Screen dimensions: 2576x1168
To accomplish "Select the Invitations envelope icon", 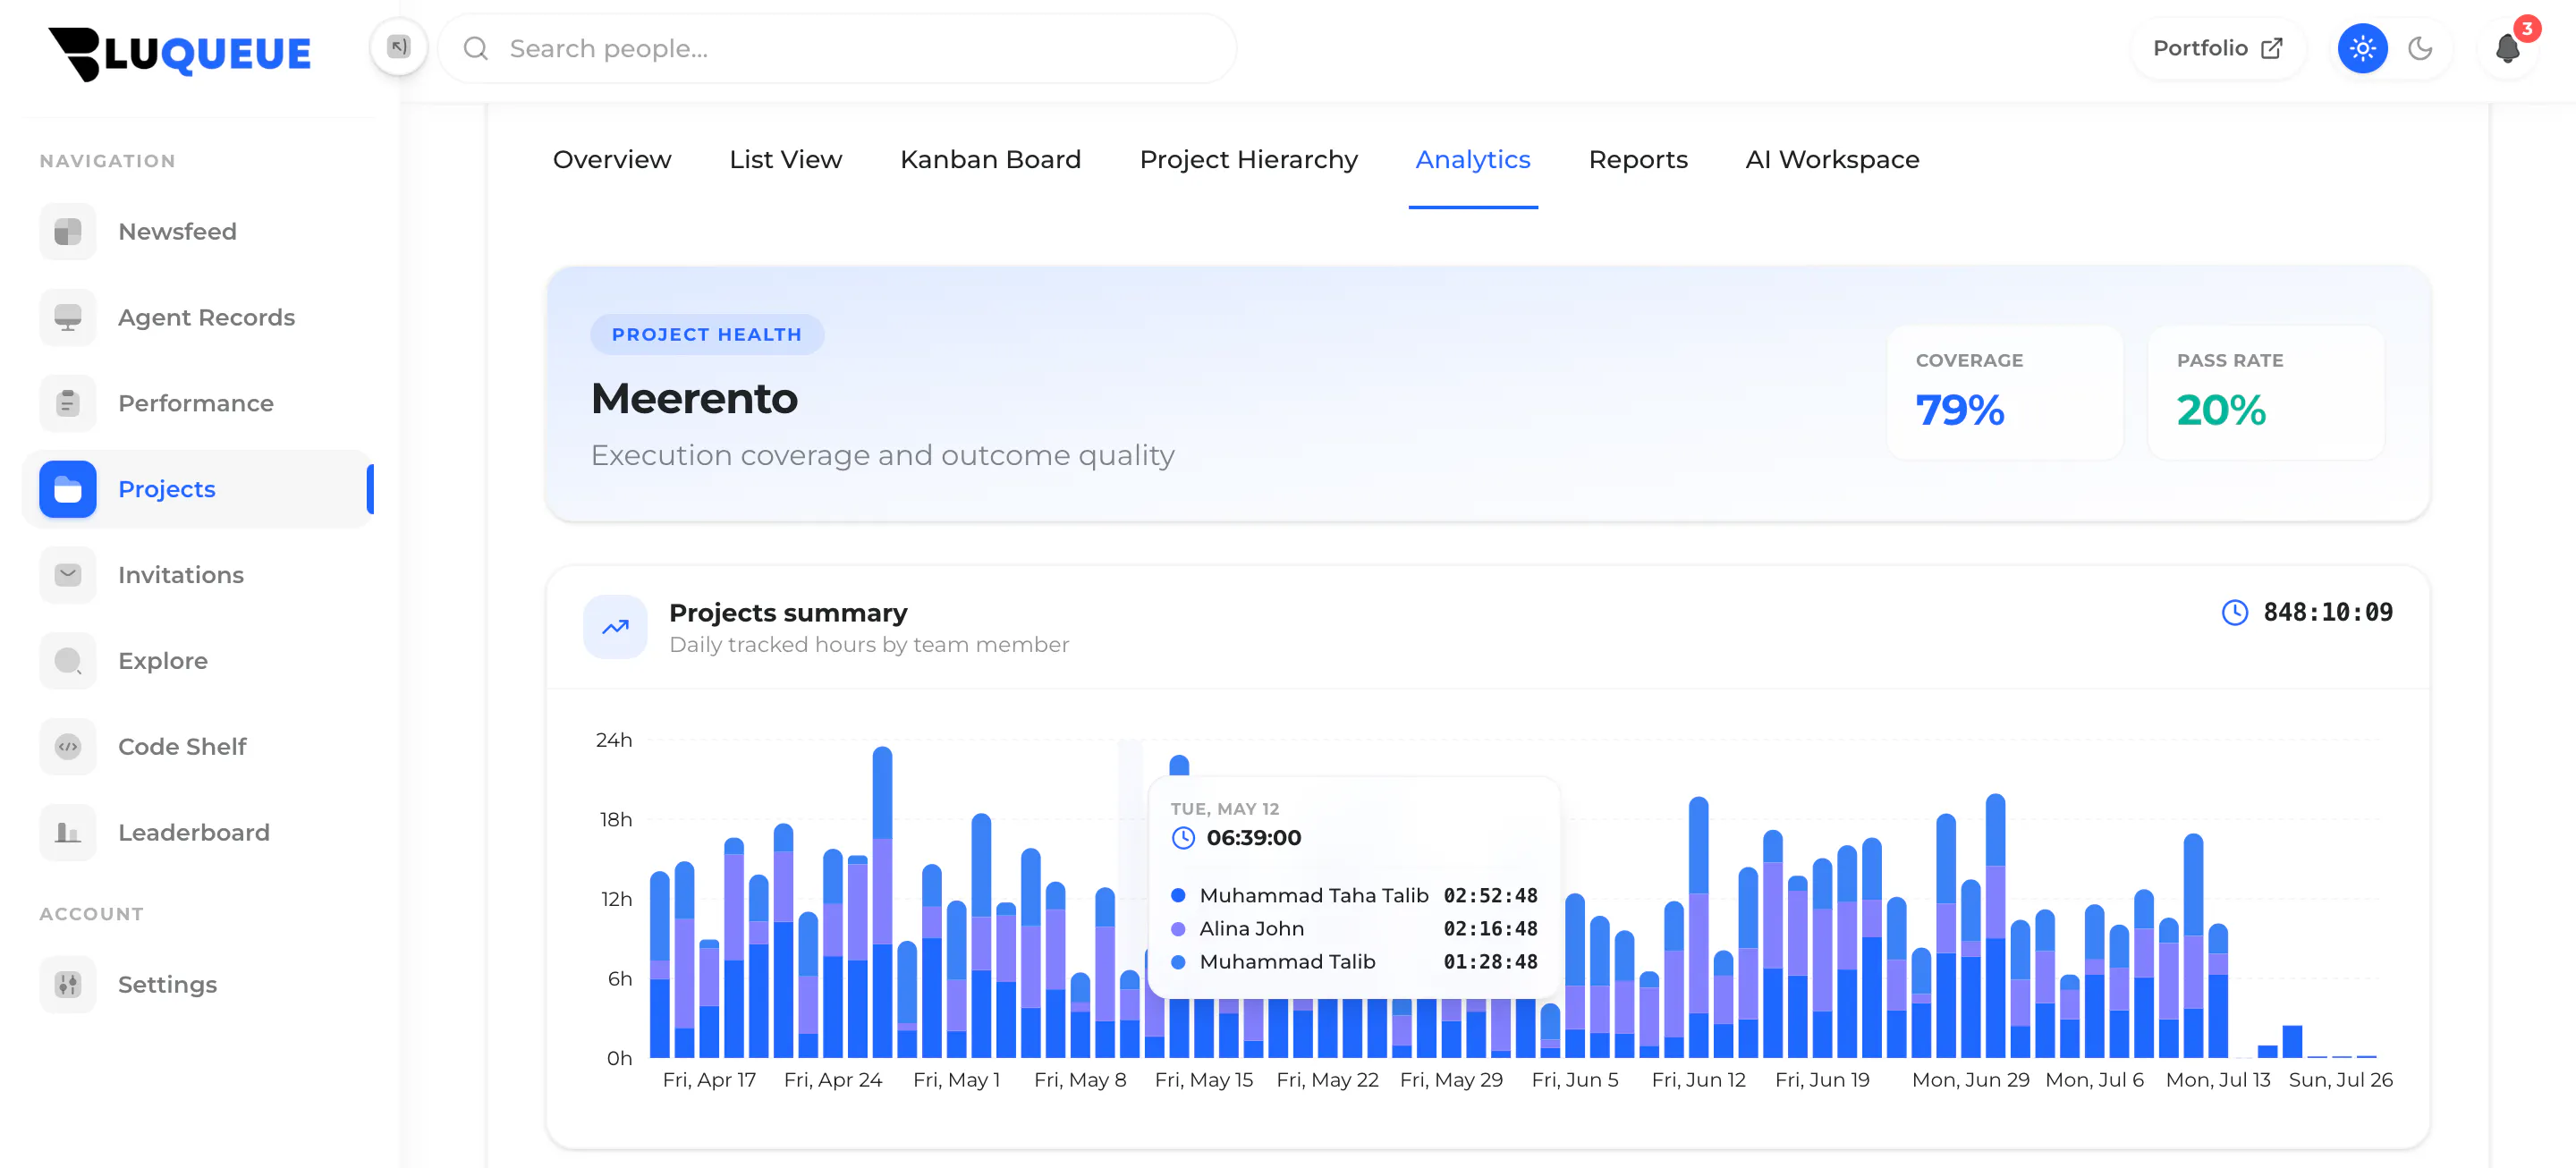I will tap(67, 576).
